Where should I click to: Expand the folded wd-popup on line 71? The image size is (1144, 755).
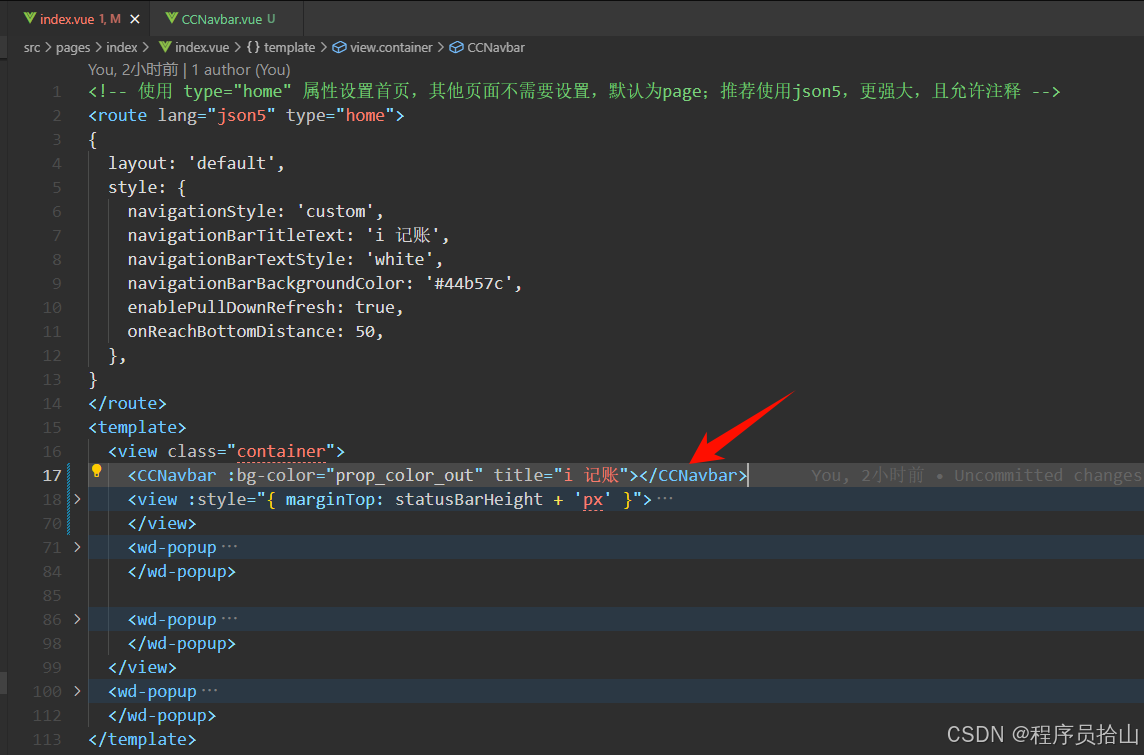click(77, 547)
